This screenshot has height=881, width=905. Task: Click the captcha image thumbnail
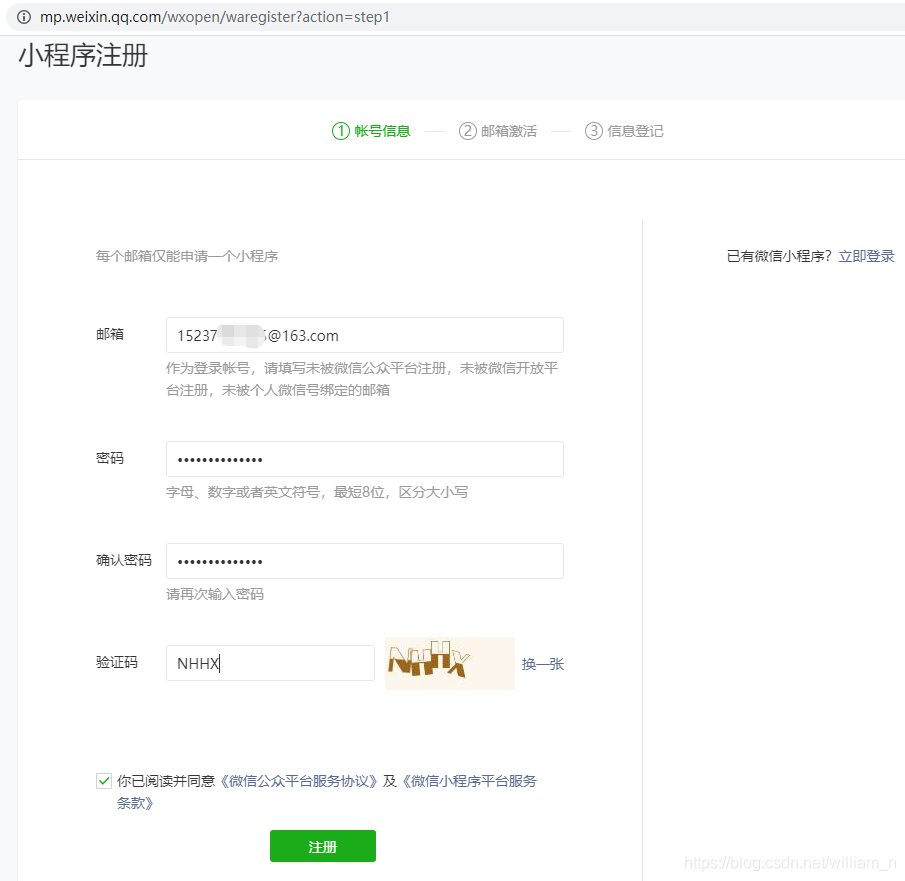450,663
